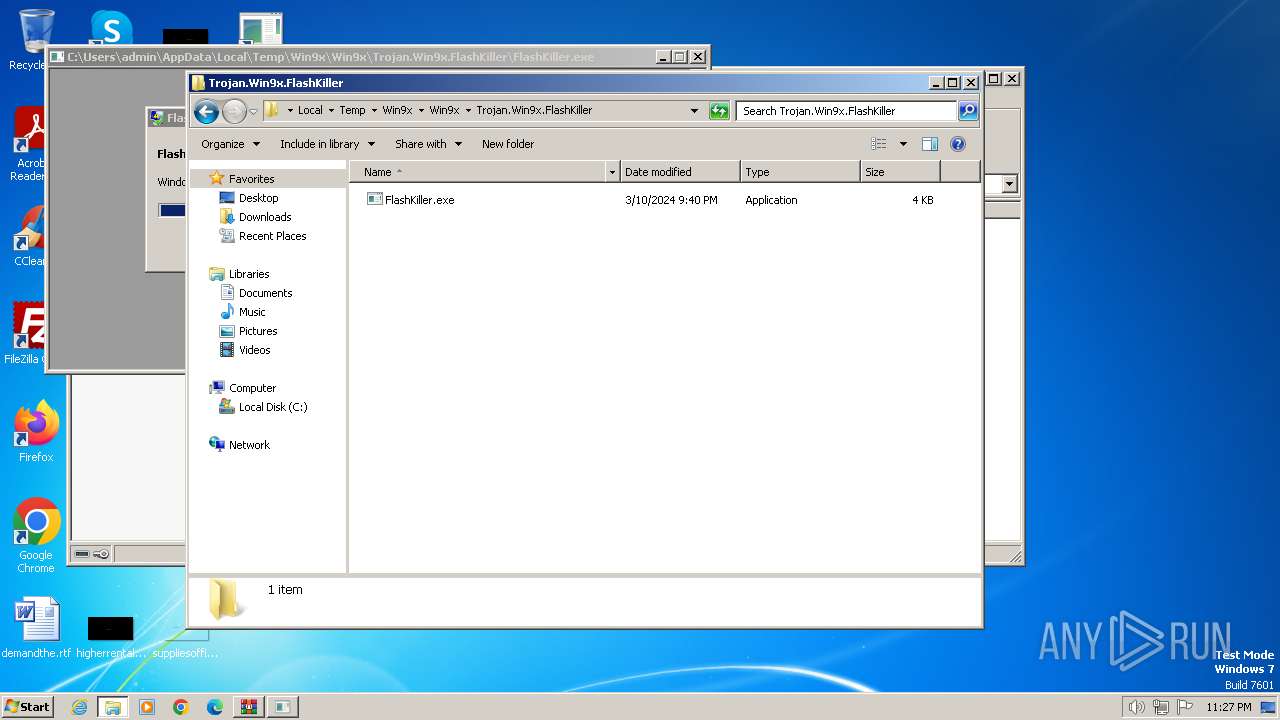Open the Share with menu
1280x720 pixels.
(x=428, y=144)
